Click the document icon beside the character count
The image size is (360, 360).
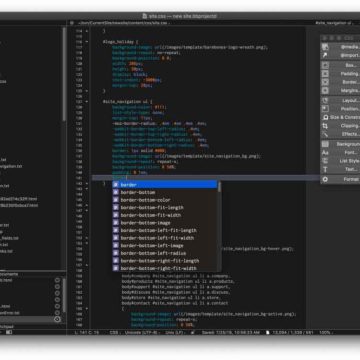click(268, 332)
